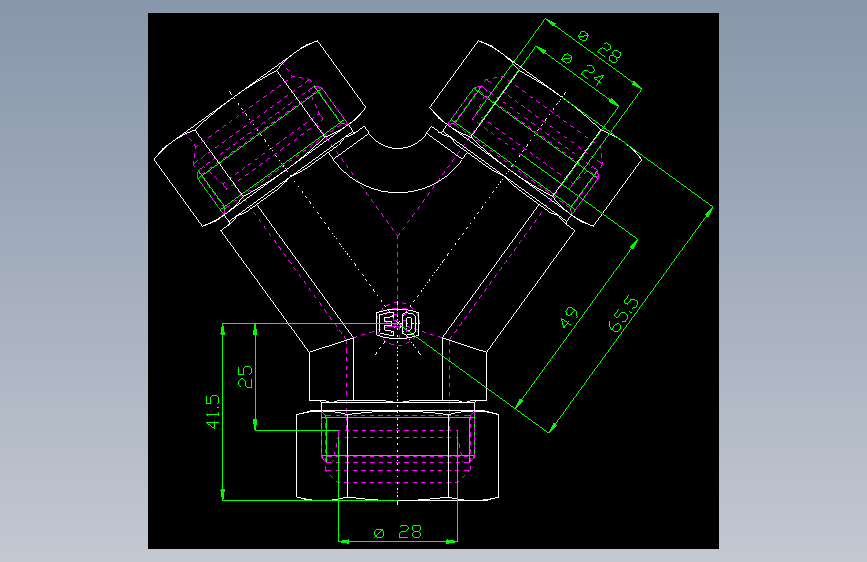Viewport: 867px width, 562px height.
Task: Click the 65.5 angled dimension value
Action: coord(623,314)
